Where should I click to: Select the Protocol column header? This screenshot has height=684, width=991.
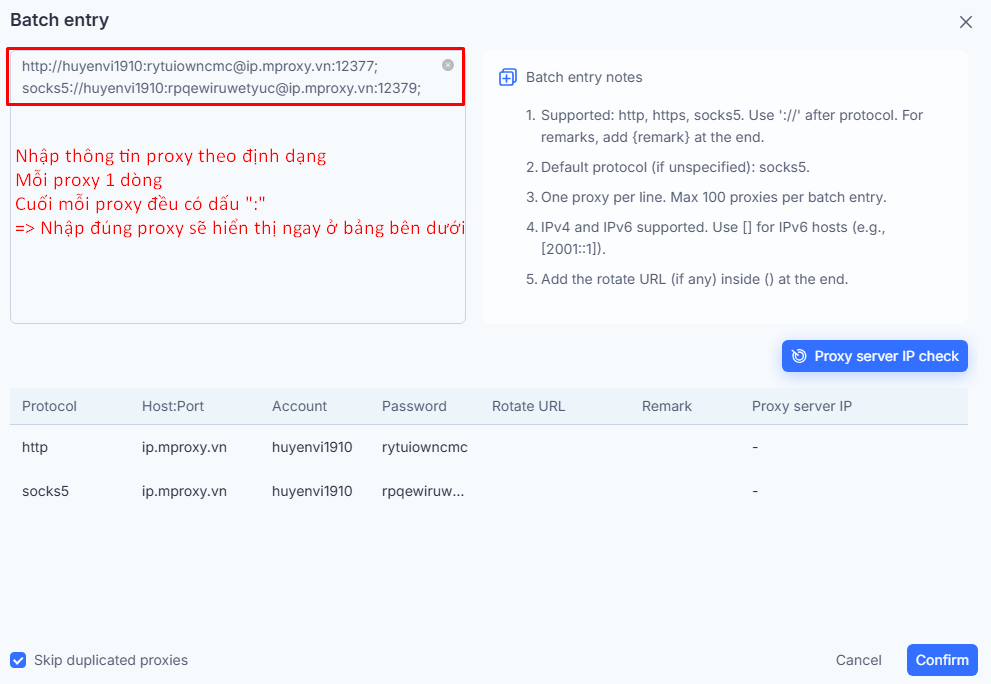49,406
